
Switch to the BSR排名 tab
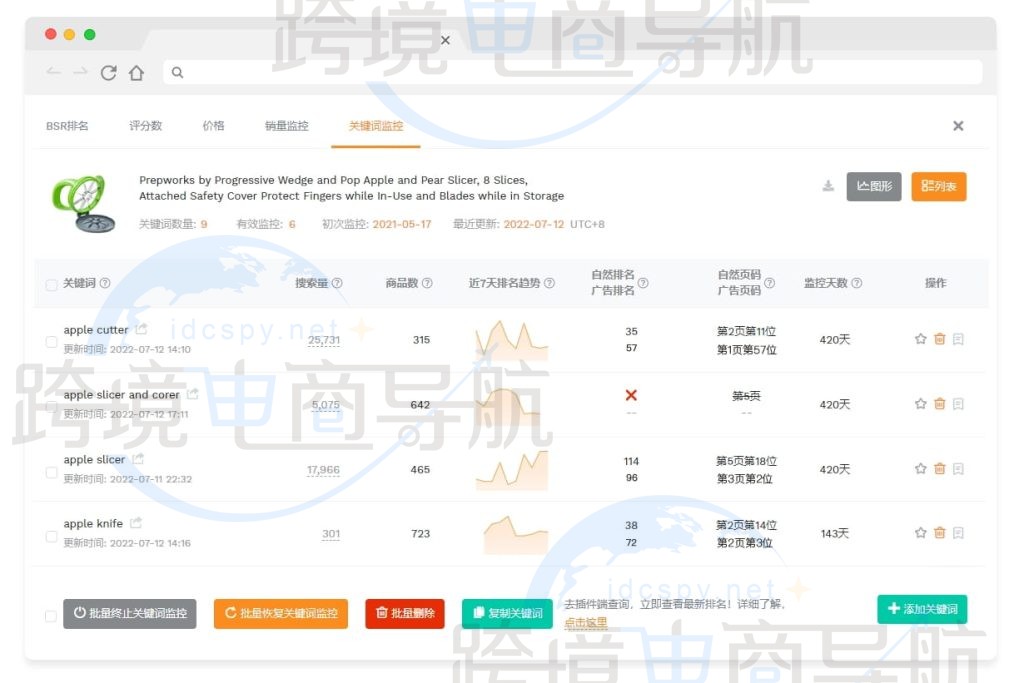point(67,126)
